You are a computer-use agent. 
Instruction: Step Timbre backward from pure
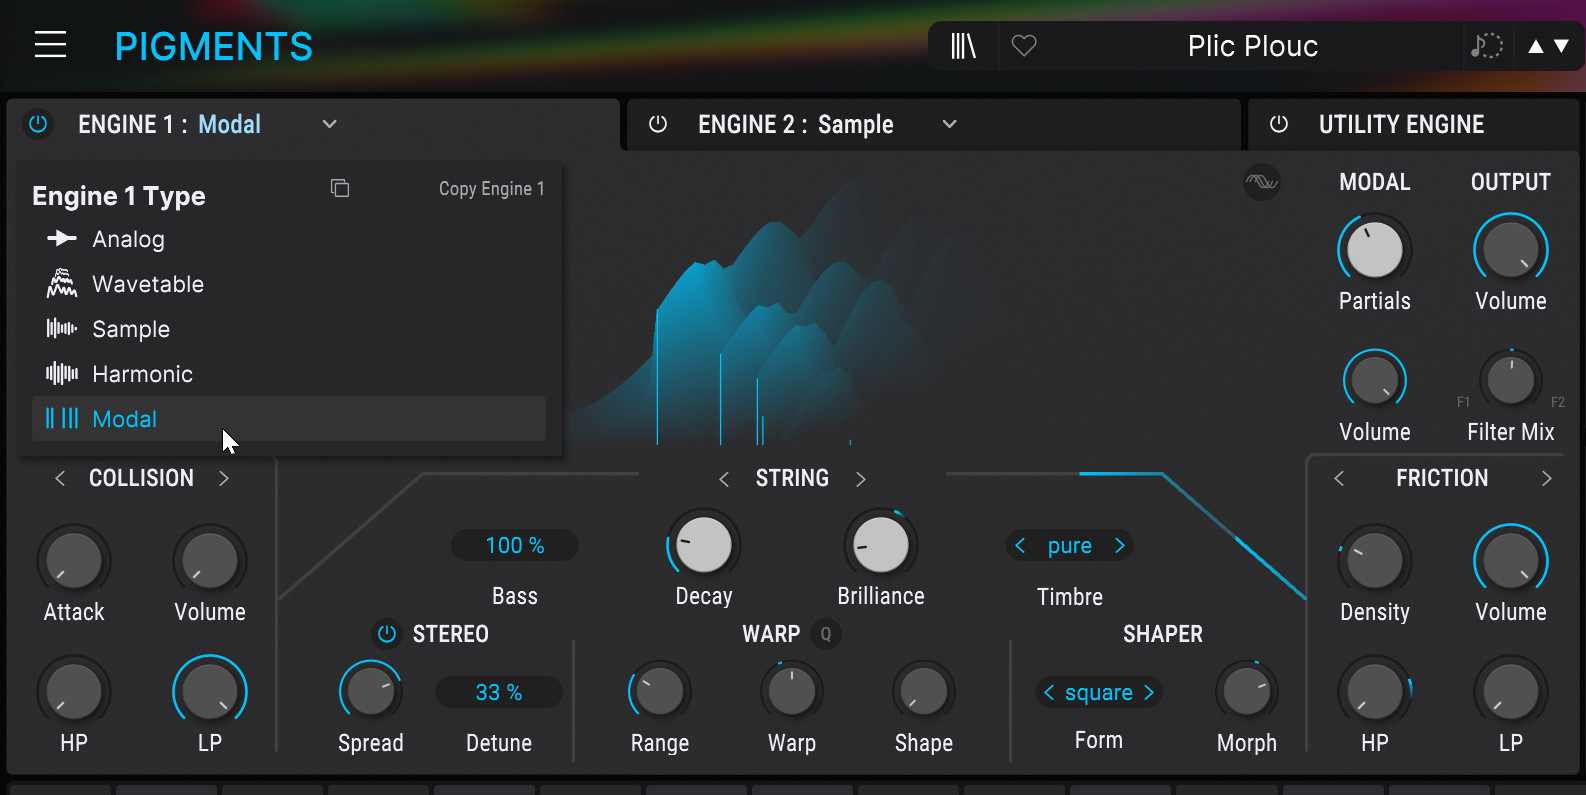pyautogui.click(x=1020, y=545)
